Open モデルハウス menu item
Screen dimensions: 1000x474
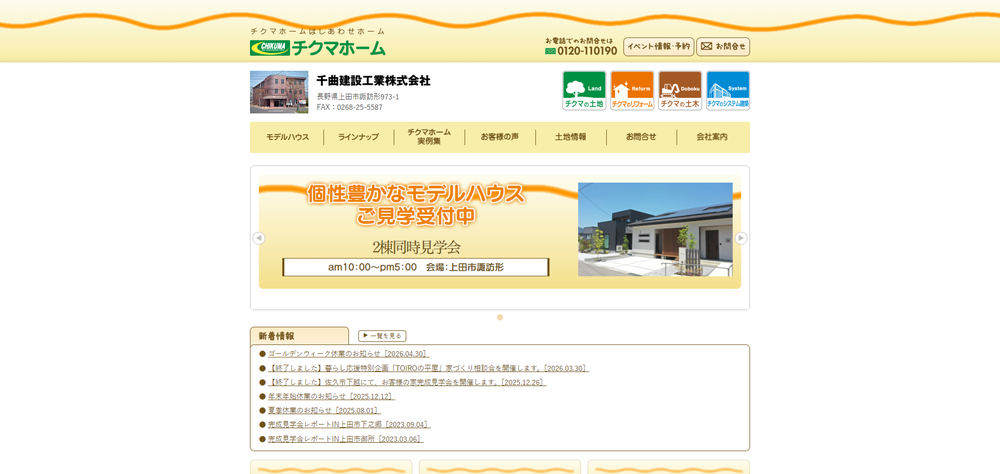coord(288,137)
